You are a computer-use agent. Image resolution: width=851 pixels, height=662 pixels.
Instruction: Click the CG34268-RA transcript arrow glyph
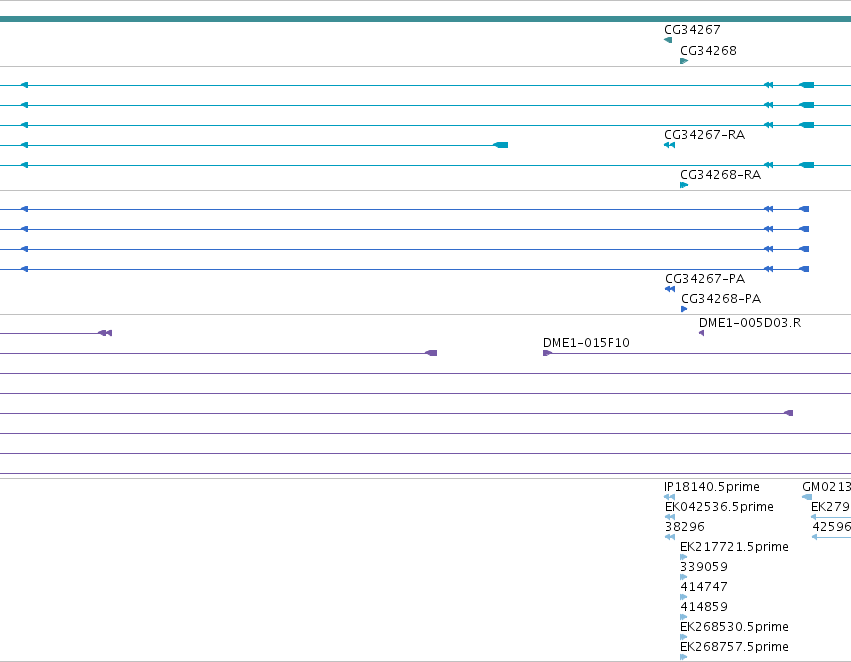coord(684,185)
